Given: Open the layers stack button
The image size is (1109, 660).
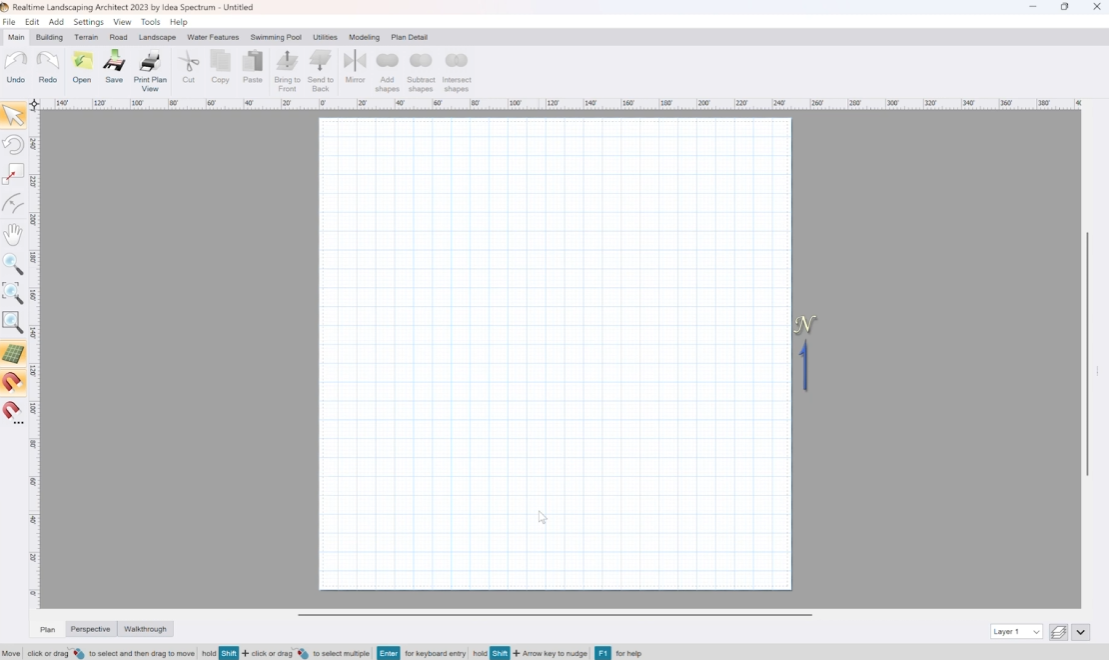Looking at the screenshot, I should 1058,632.
